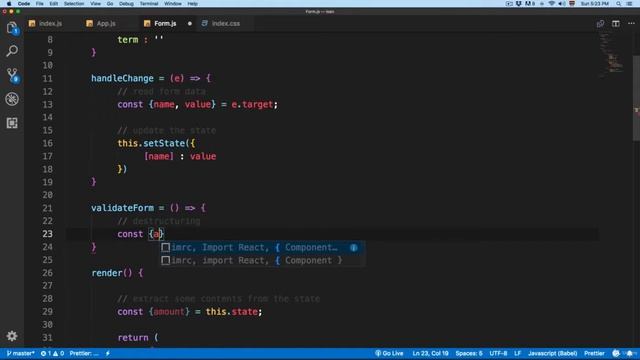Click on this.setState on line 16
The image size is (640, 360).
point(151,143)
